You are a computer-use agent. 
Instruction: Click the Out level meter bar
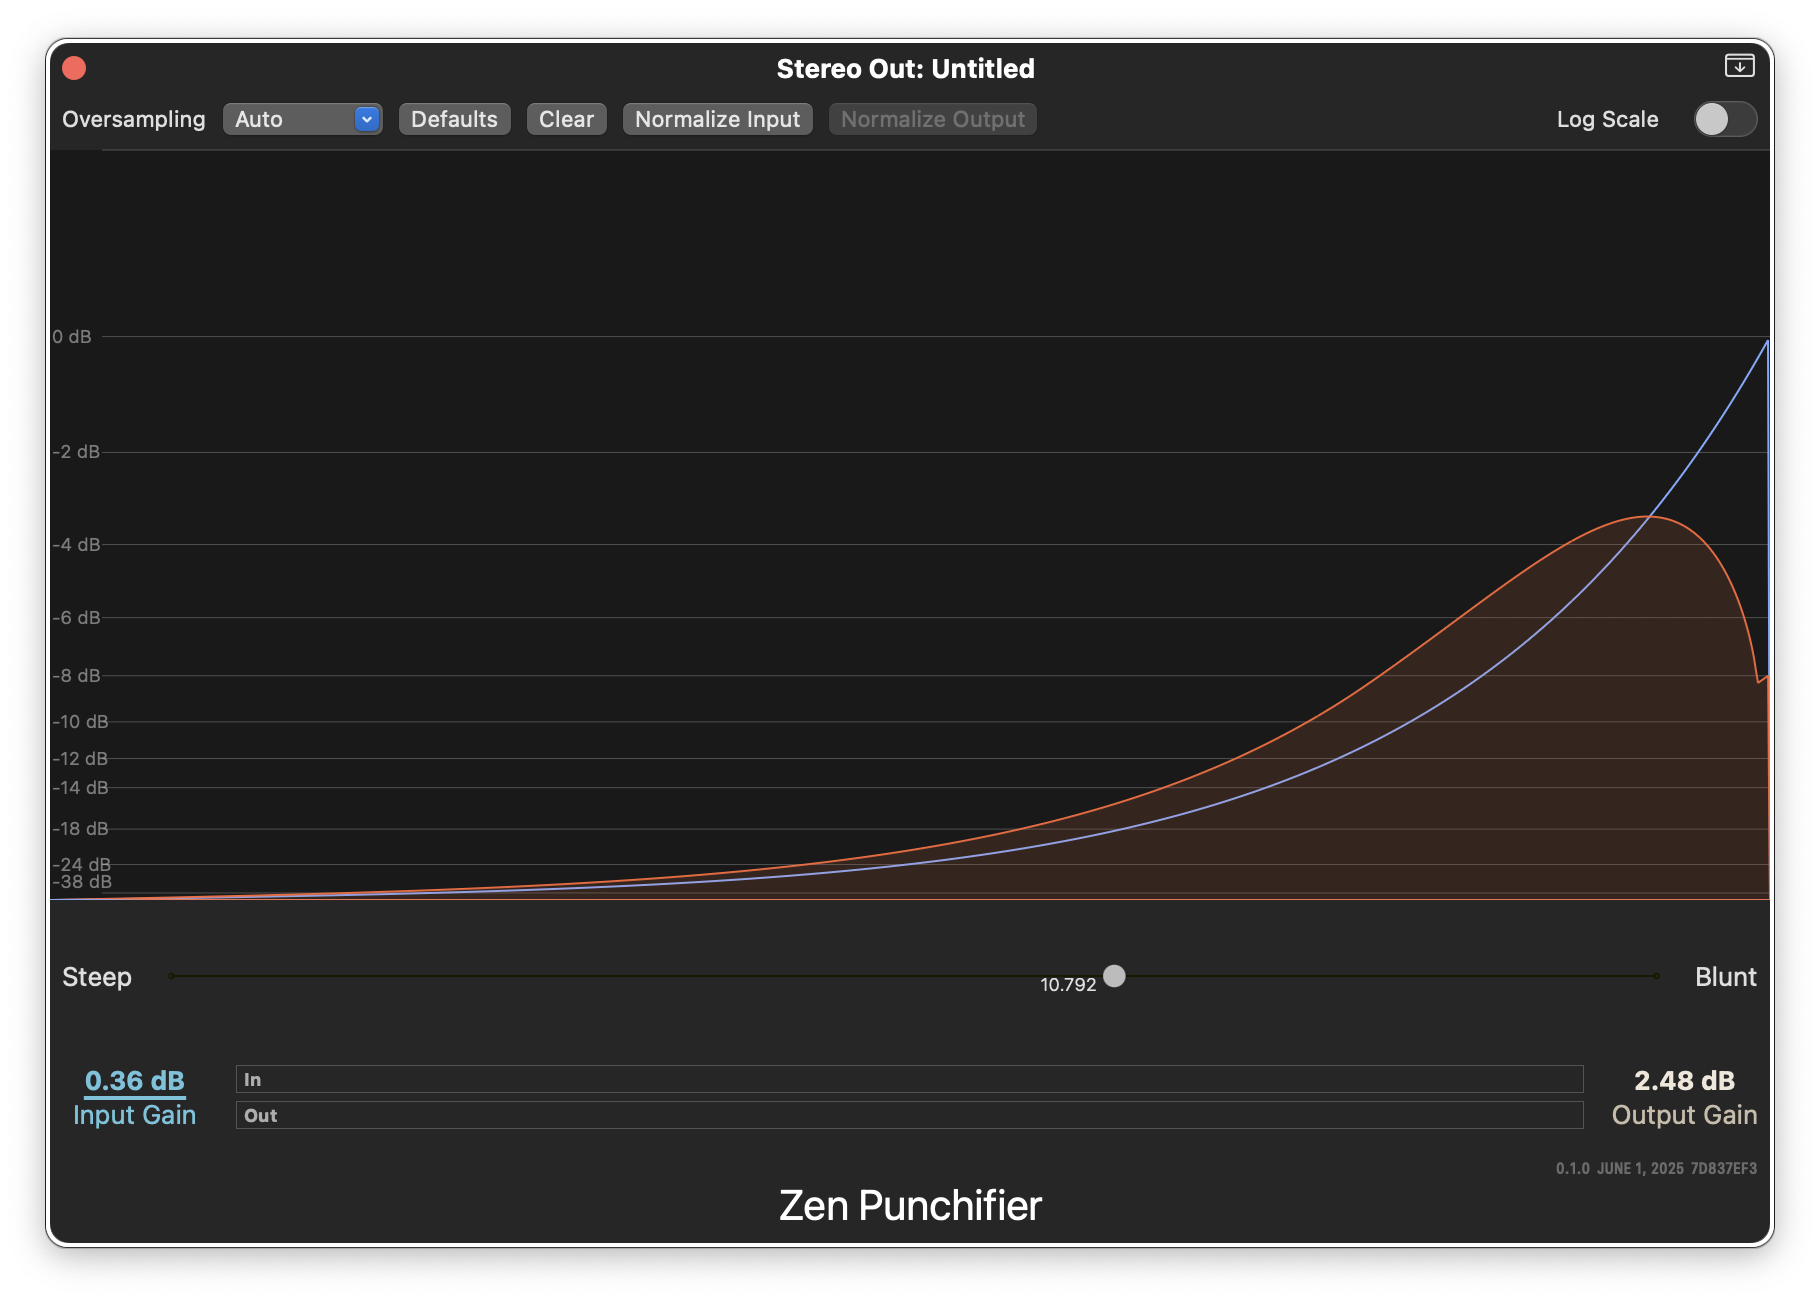(909, 1115)
